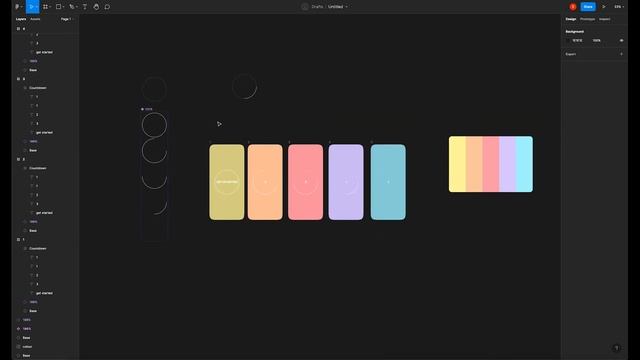Click the Untitled file name
640x360 pixels.
click(x=336, y=7)
